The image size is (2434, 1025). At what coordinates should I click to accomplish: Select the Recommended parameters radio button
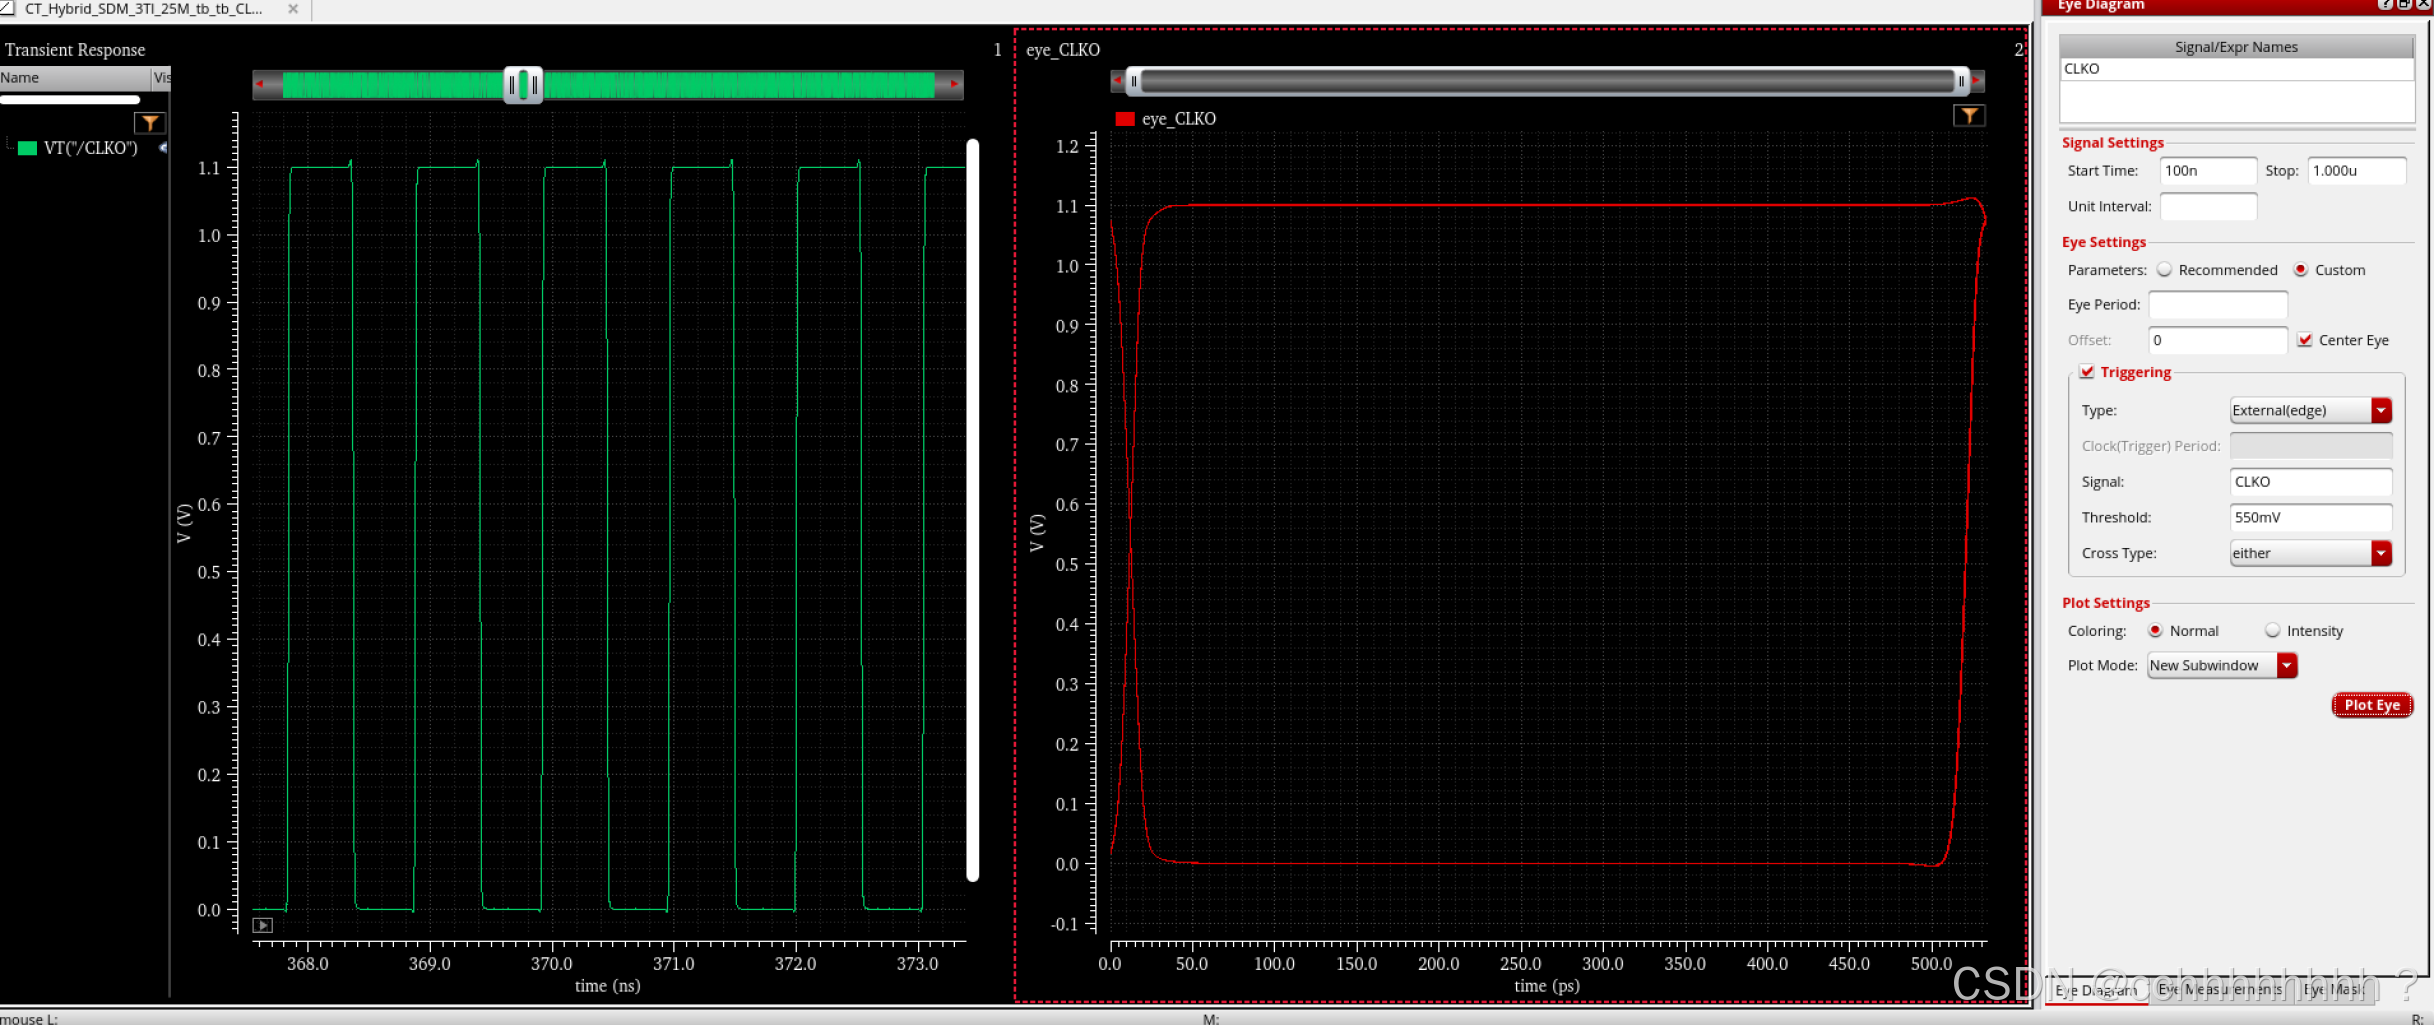coord(2165,270)
